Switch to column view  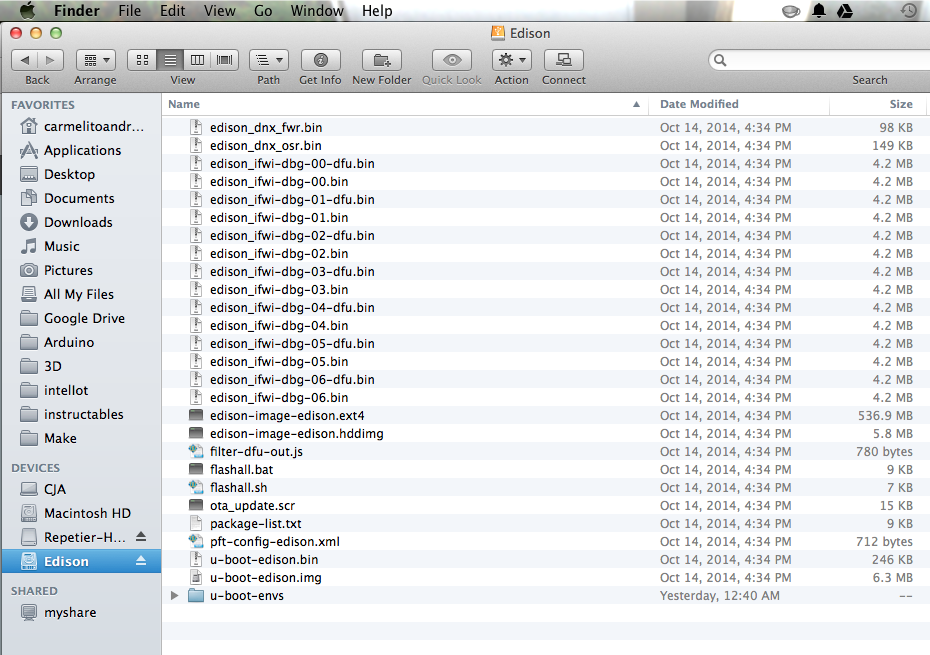198,60
